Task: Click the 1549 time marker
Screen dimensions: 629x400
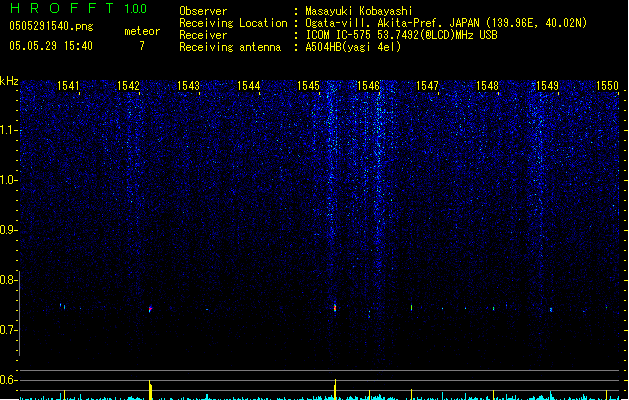Action: click(x=548, y=86)
